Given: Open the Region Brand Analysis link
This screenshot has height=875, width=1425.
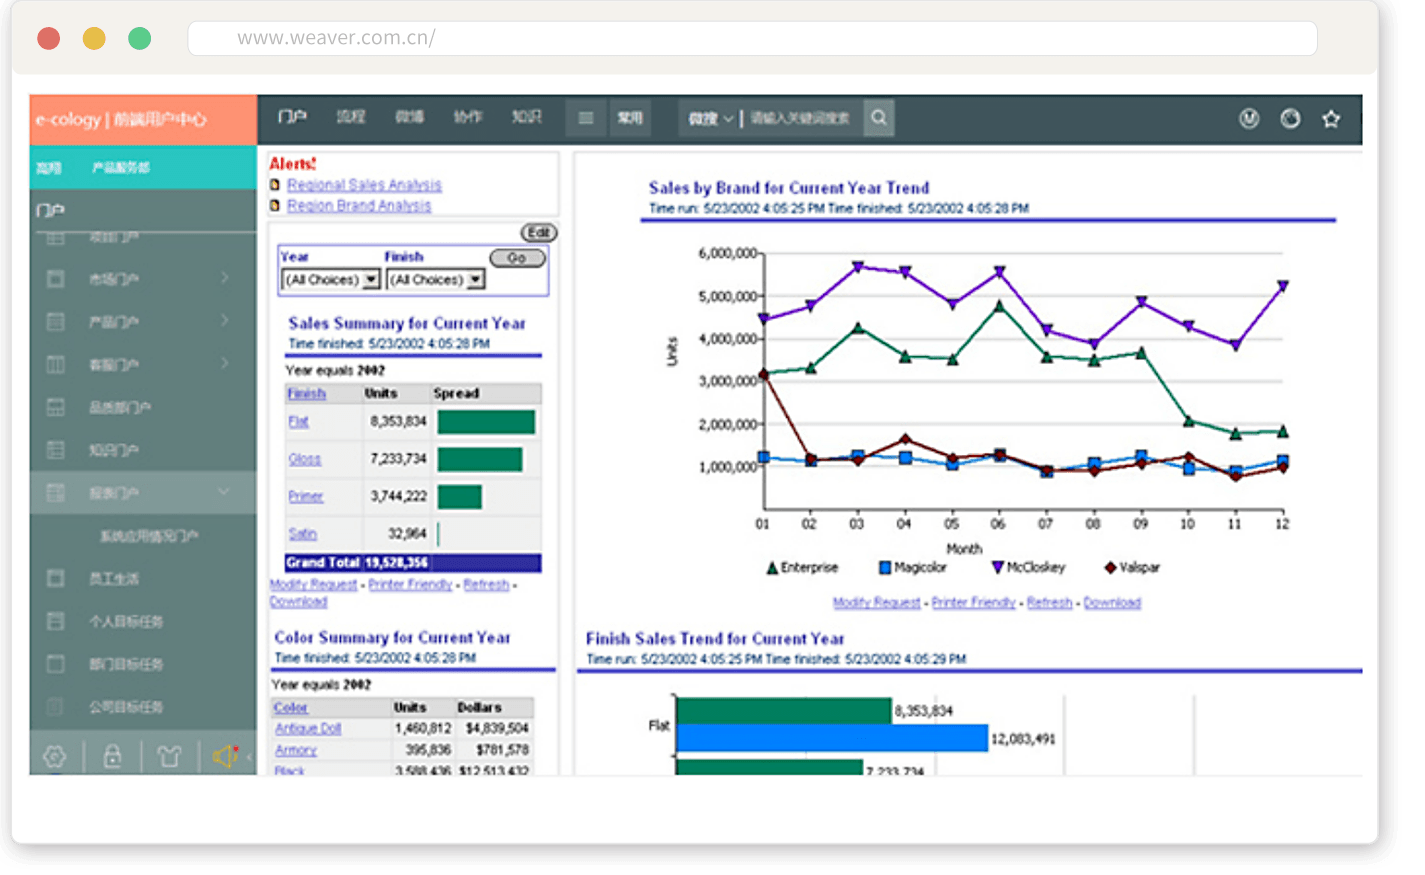Looking at the screenshot, I should pos(359,205).
